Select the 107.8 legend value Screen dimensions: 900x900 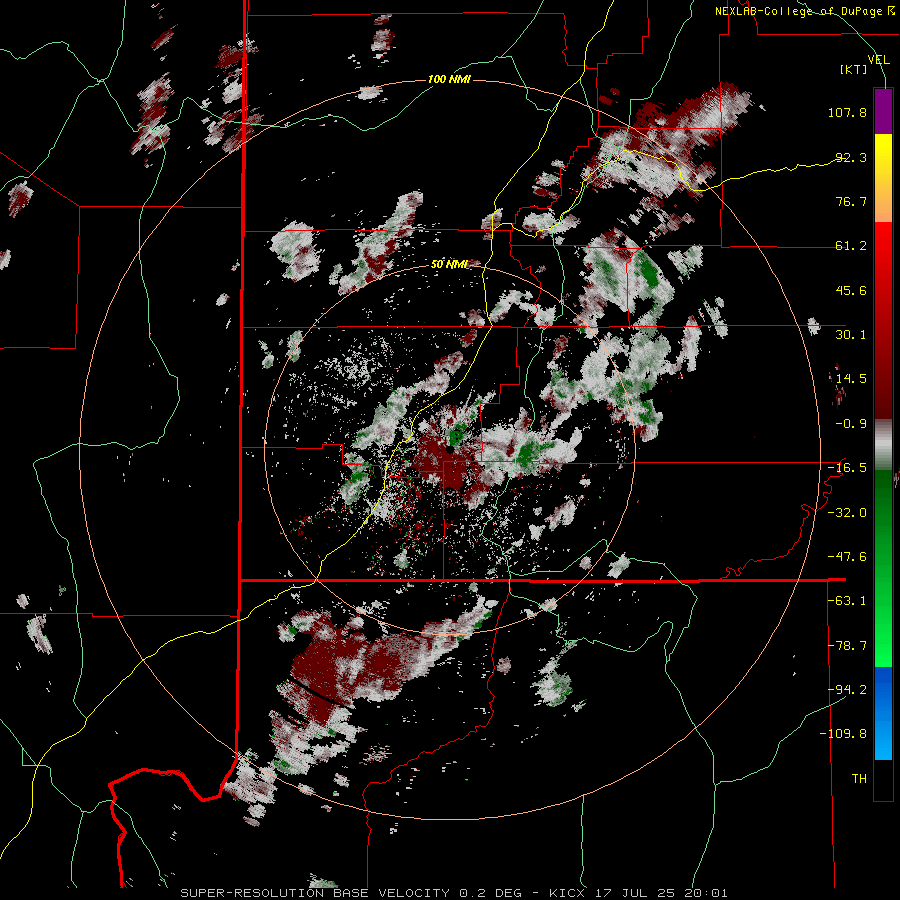click(847, 112)
